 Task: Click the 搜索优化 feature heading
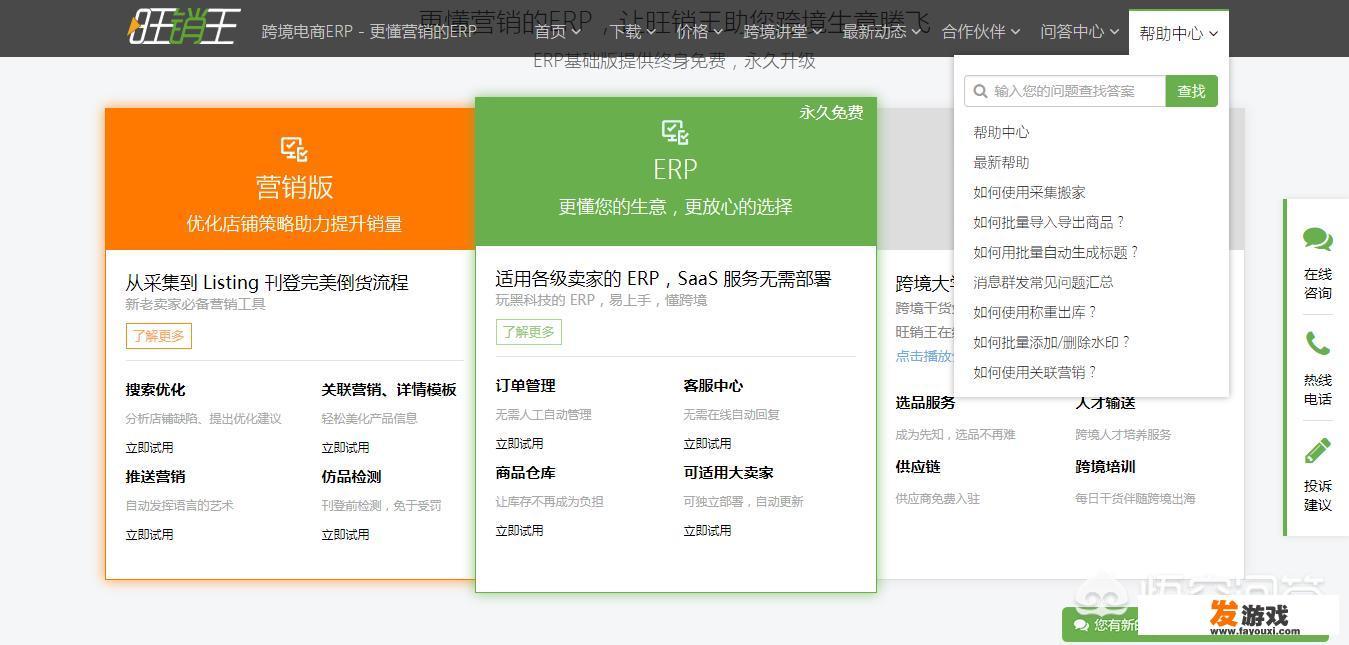(x=155, y=390)
